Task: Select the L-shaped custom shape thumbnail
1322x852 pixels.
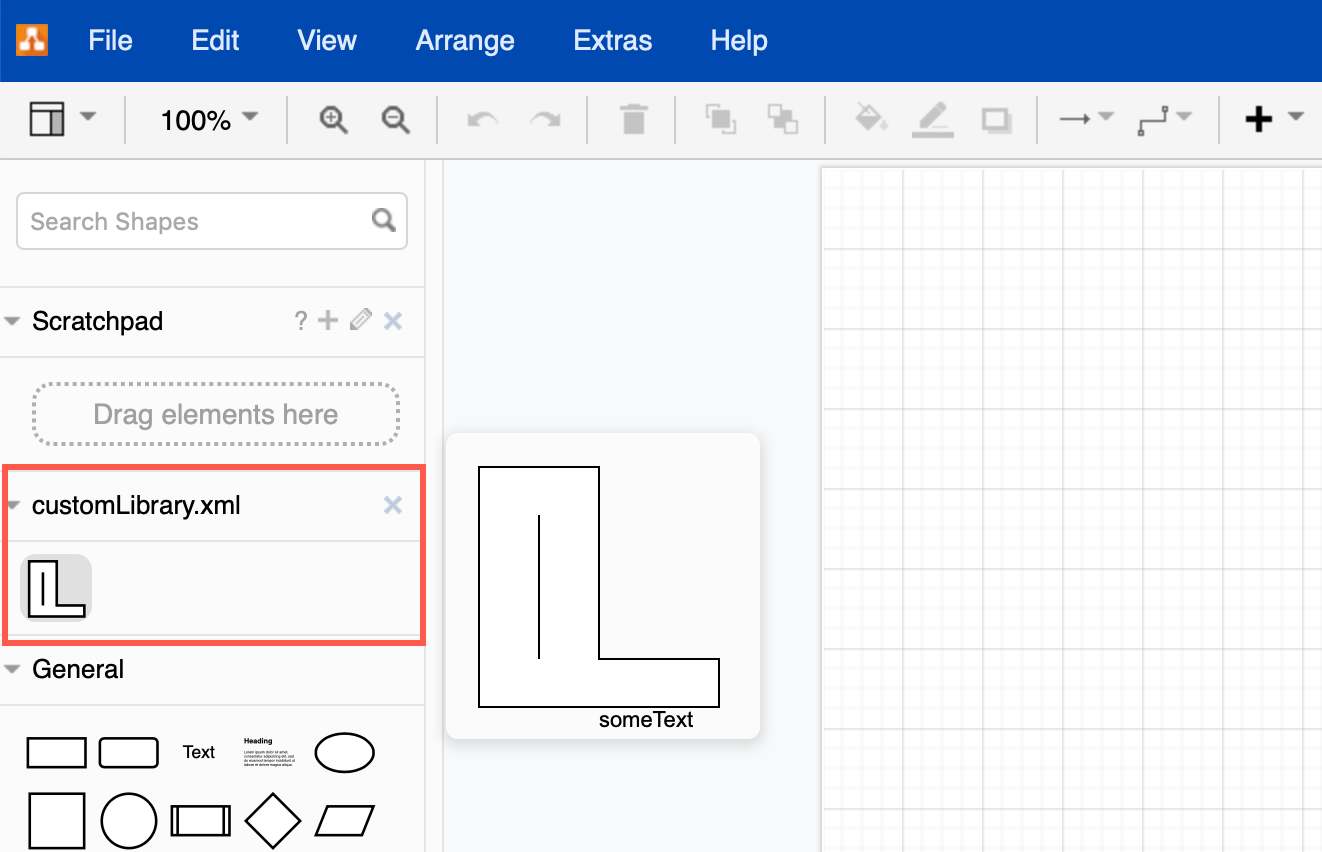Action: (x=55, y=588)
